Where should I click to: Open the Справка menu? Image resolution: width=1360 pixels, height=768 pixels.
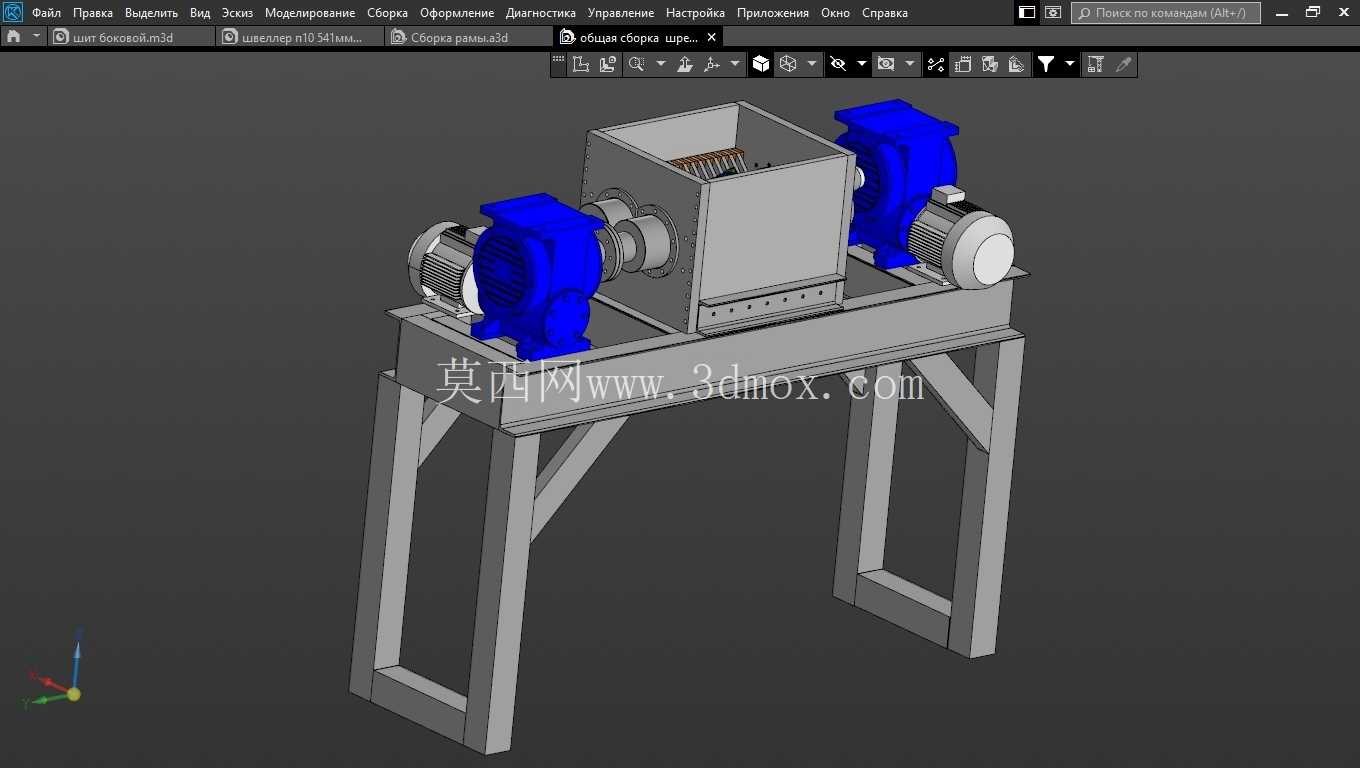[x=885, y=13]
